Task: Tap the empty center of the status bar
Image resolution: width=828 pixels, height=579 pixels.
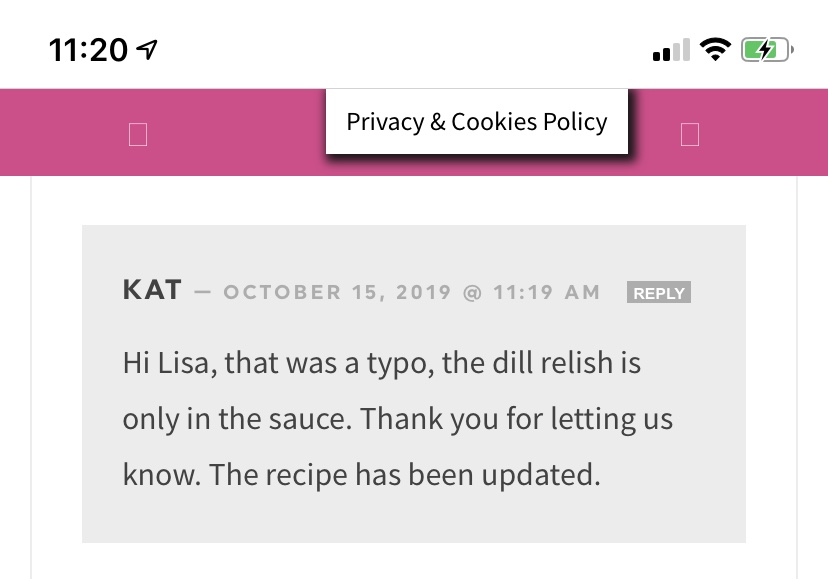Action: point(401,48)
